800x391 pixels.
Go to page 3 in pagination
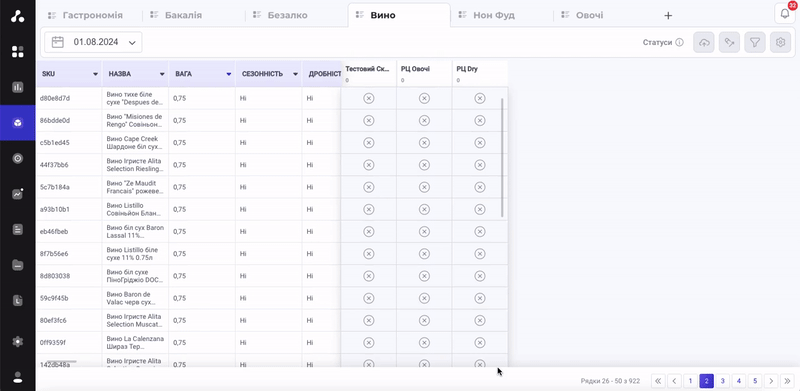coord(722,381)
